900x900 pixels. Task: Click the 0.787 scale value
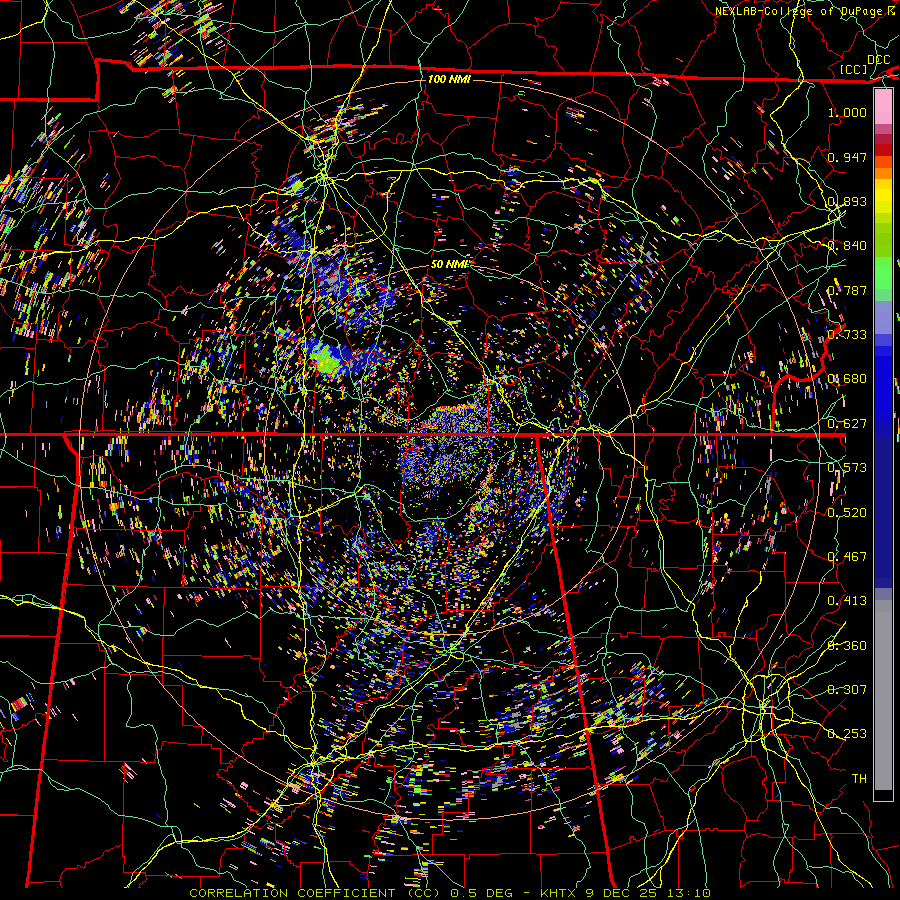coord(847,290)
